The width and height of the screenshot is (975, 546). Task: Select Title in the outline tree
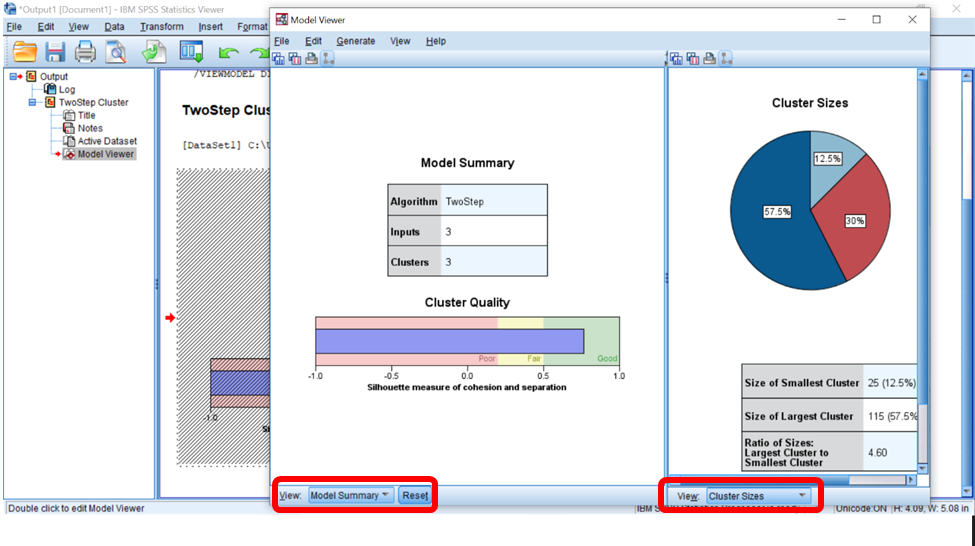click(86, 115)
